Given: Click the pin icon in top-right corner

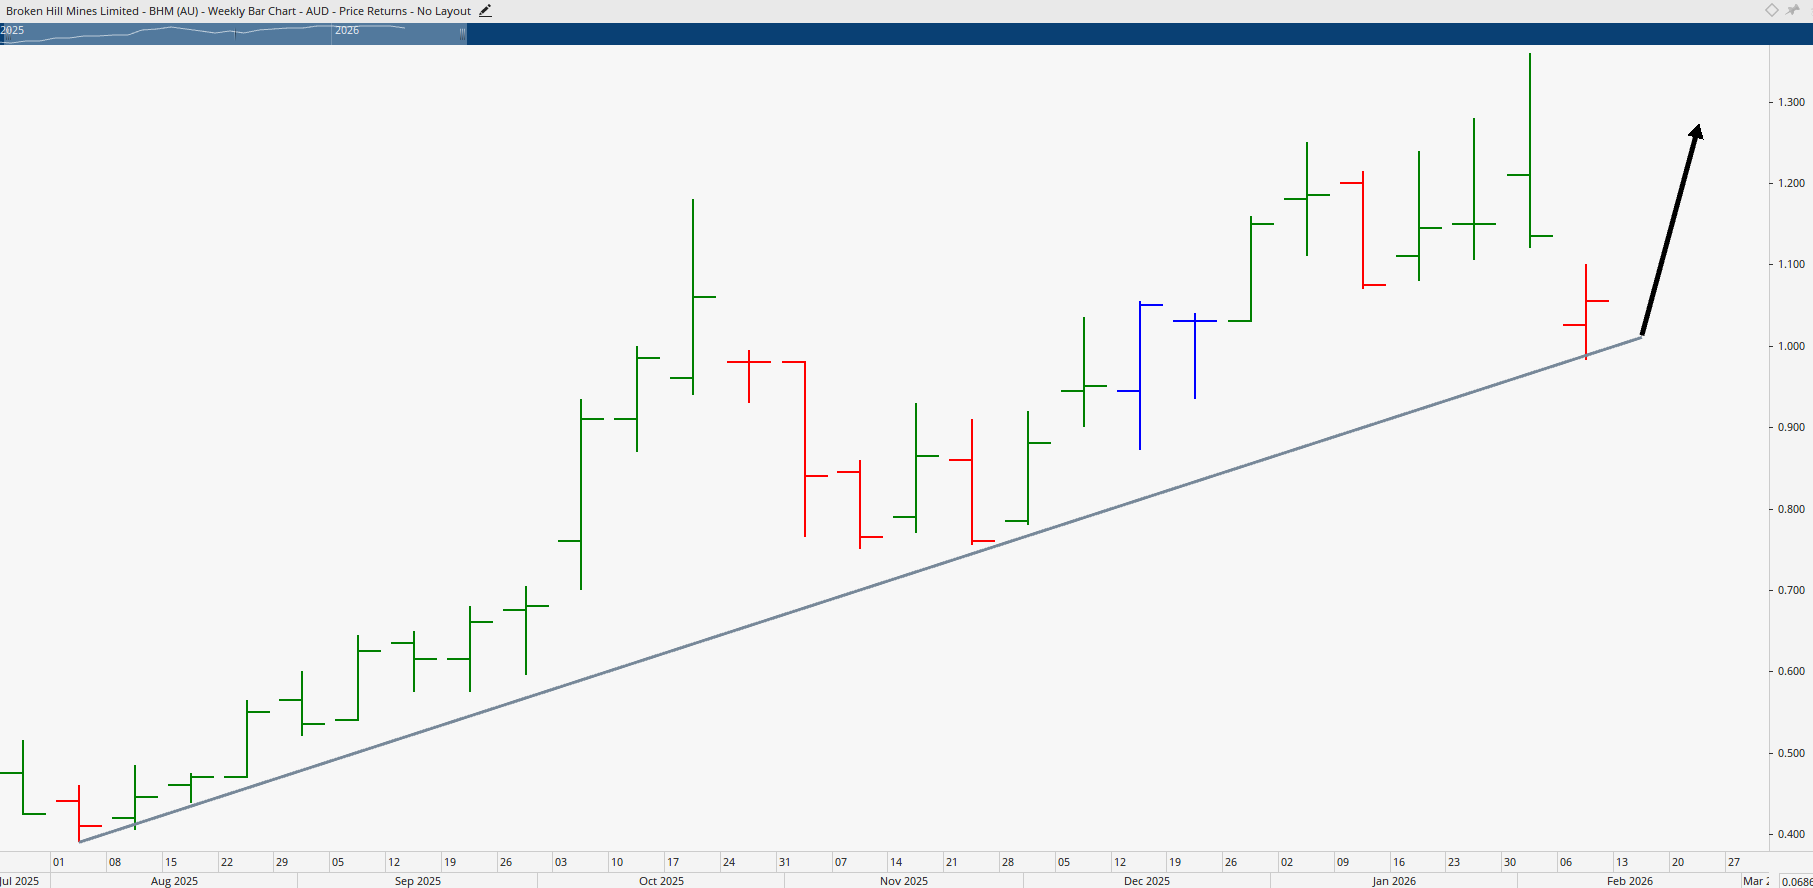Looking at the screenshot, I should point(1793,10).
